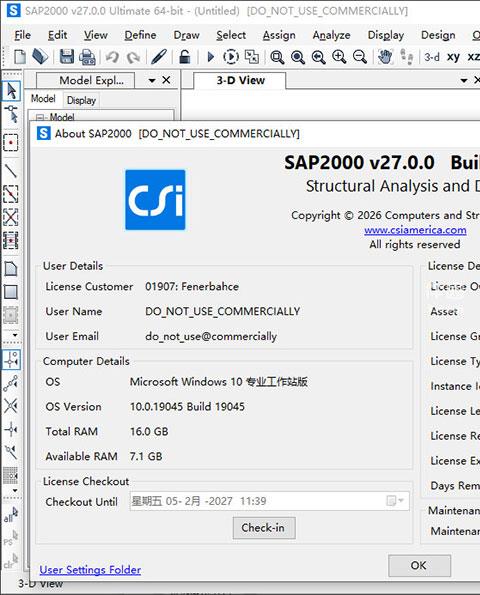
Task: Toggle the Lock/Unlock Model padlock
Action: (184, 57)
